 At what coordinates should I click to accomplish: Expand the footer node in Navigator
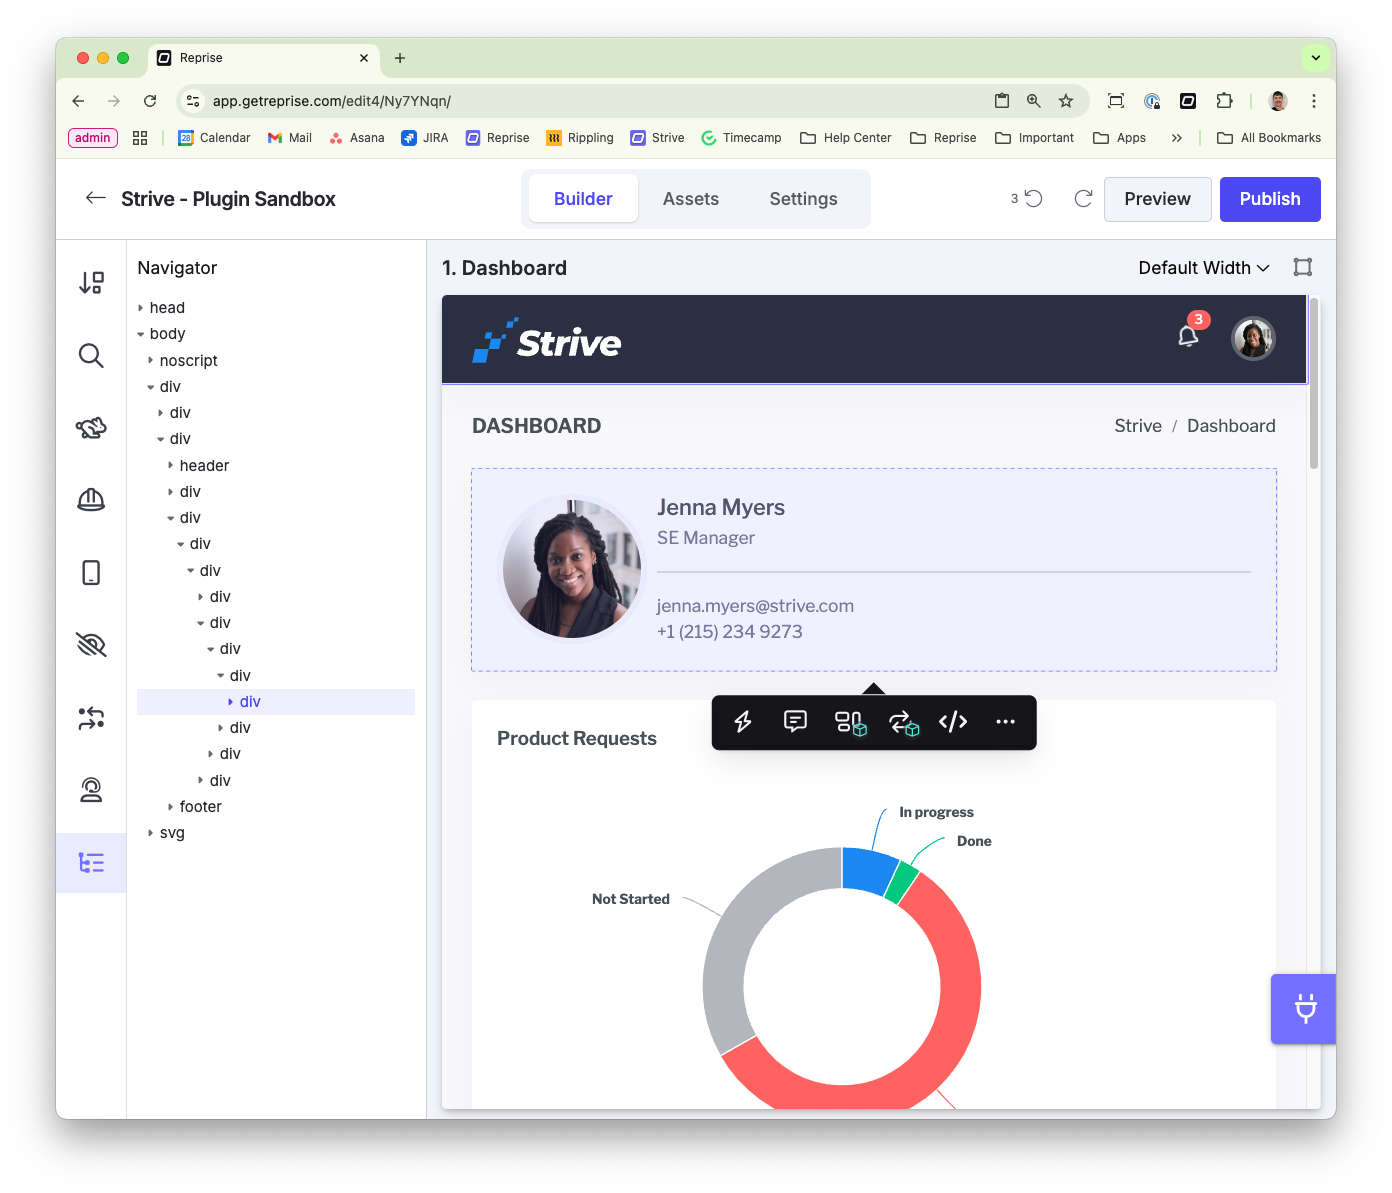click(x=171, y=806)
